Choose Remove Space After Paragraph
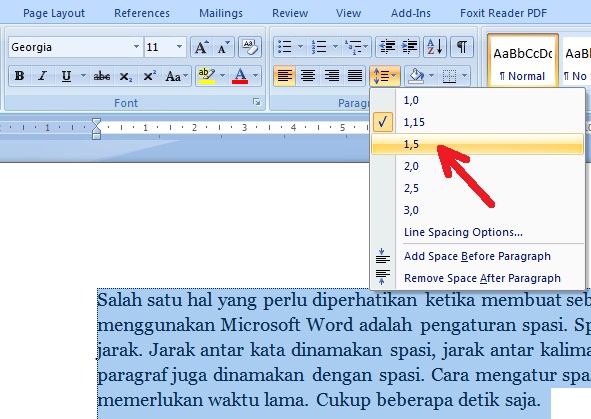 (478, 278)
